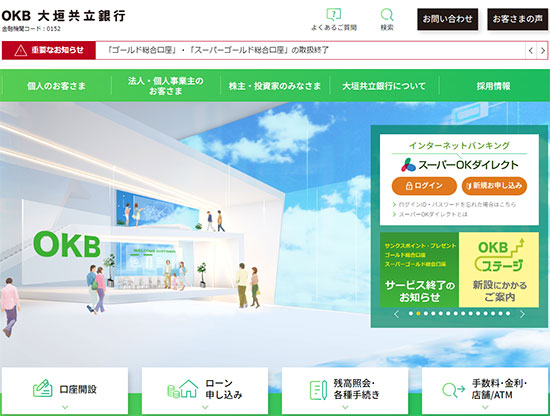Open the よくあるご質問 FAQ icon
The height and width of the screenshot is (416, 550).
click(334, 19)
